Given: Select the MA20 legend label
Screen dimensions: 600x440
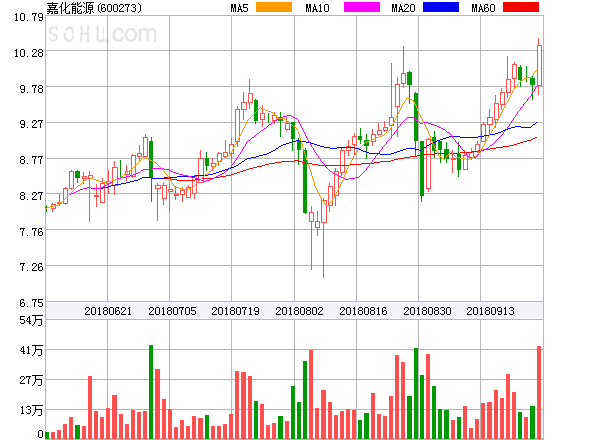Looking at the screenshot, I should point(403,8).
